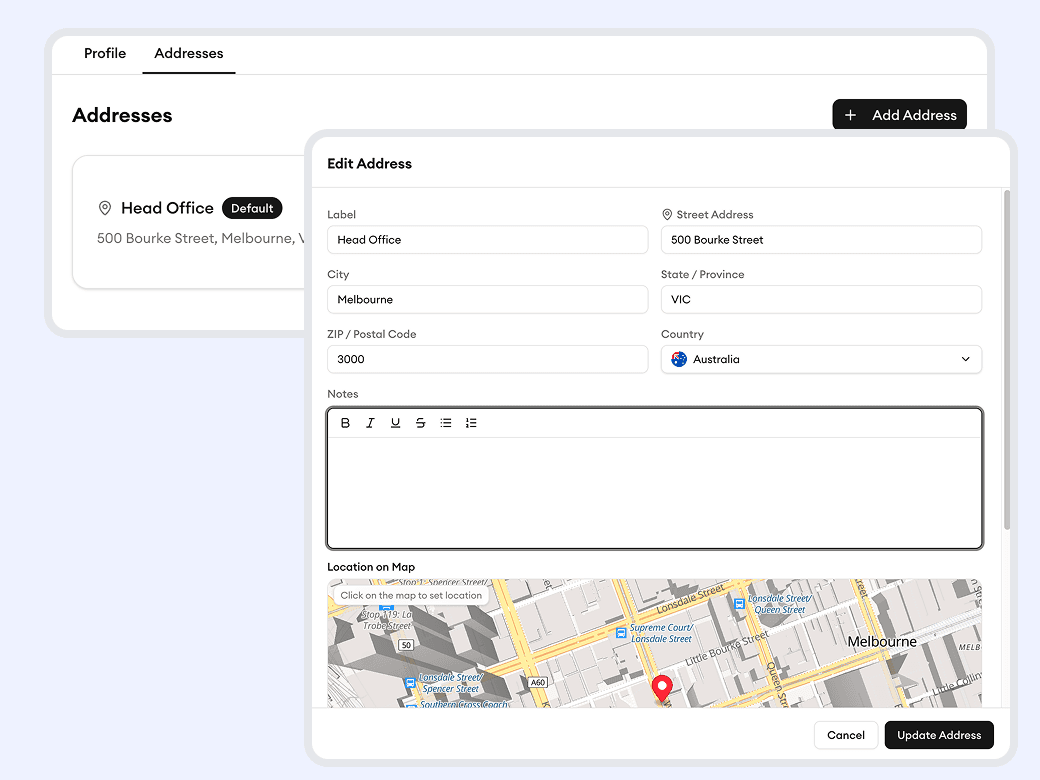The image size is (1040, 780).
Task: Apply strikethrough formatting in Notes toolbar
Action: [420, 422]
